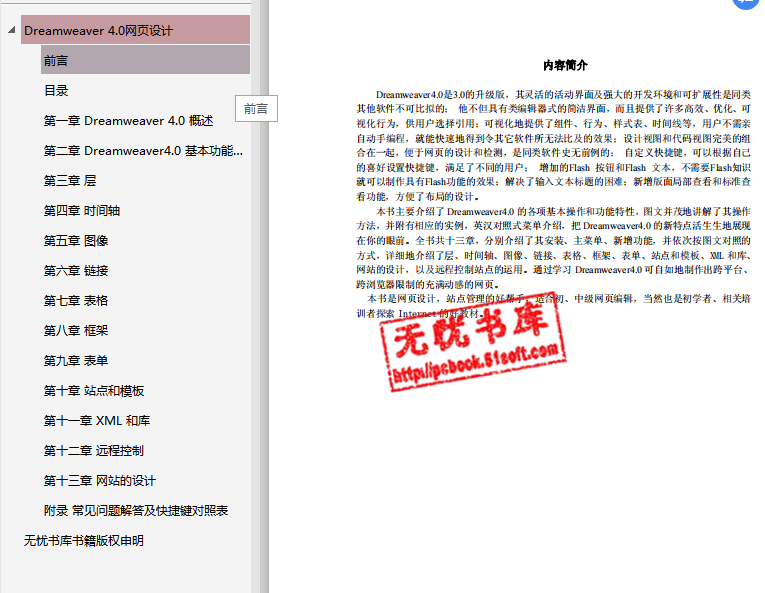Navigate to 第三章 层
Image resolution: width=765 pixels, height=593 pixels.
pyautogui.click(x=70, y=181)
